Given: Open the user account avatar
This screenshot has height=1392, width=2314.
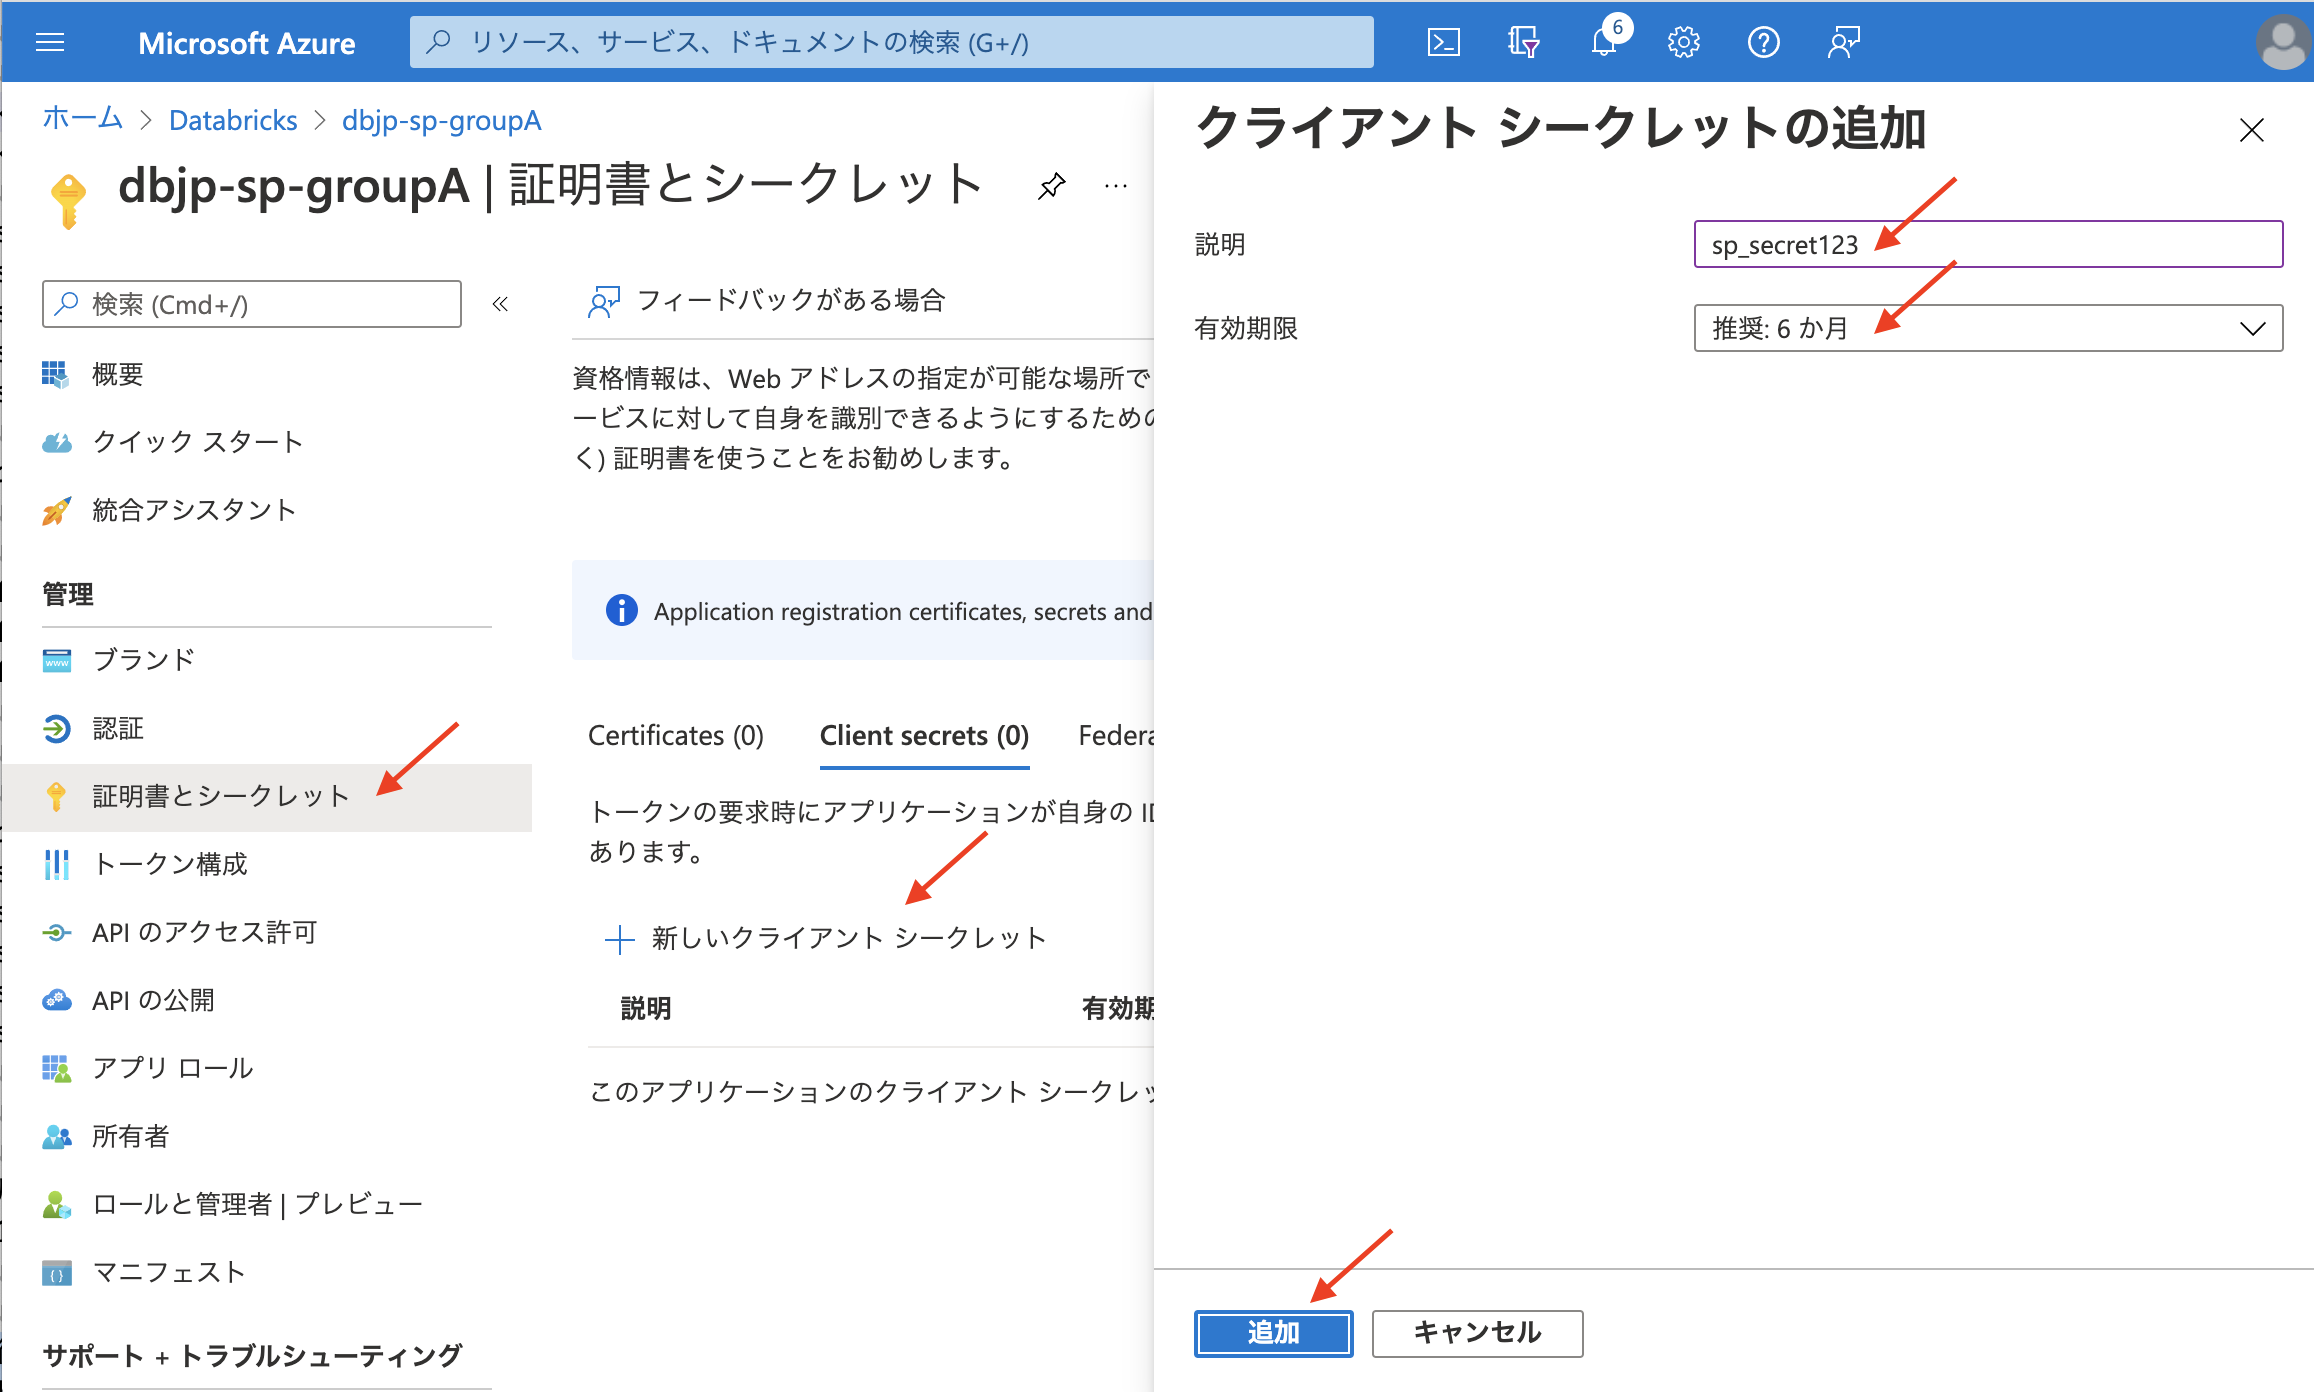Looking at the screenshot, I should (x=2283, y=42).
